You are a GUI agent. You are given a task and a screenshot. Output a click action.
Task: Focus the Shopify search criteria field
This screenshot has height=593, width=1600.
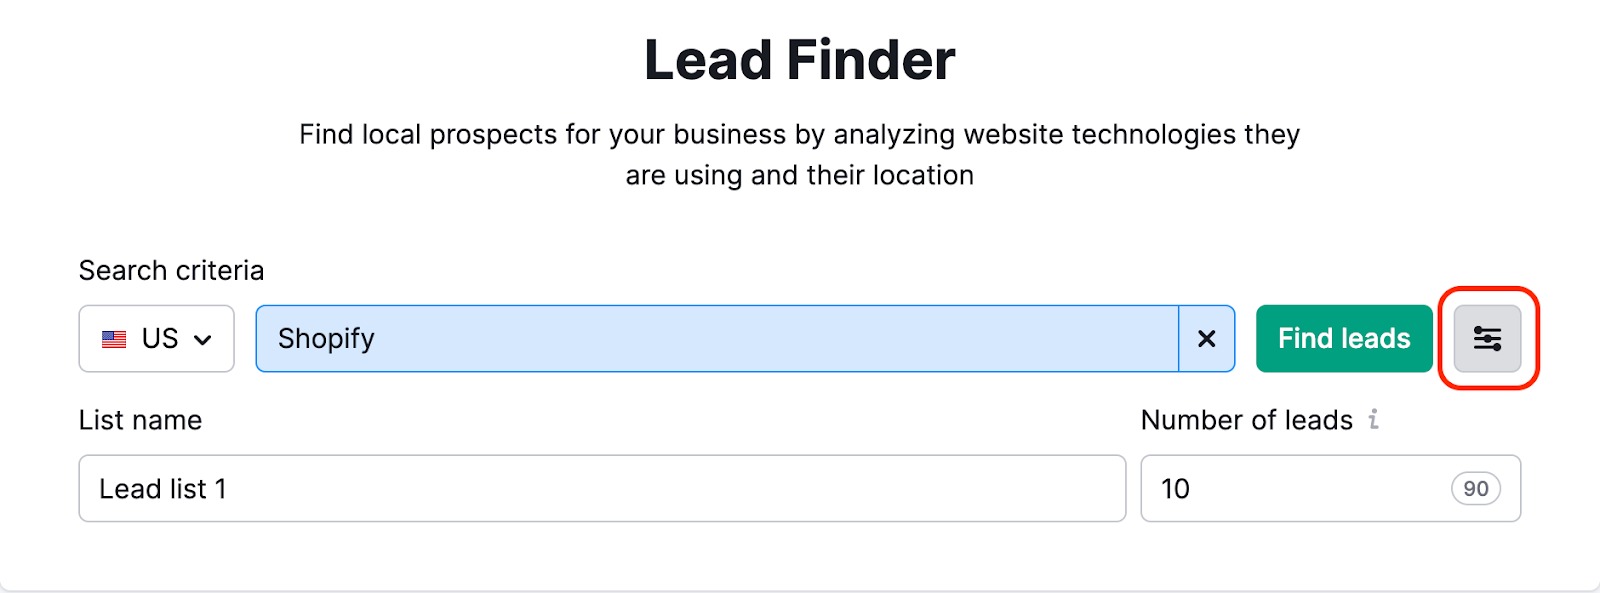coord(717,339)
